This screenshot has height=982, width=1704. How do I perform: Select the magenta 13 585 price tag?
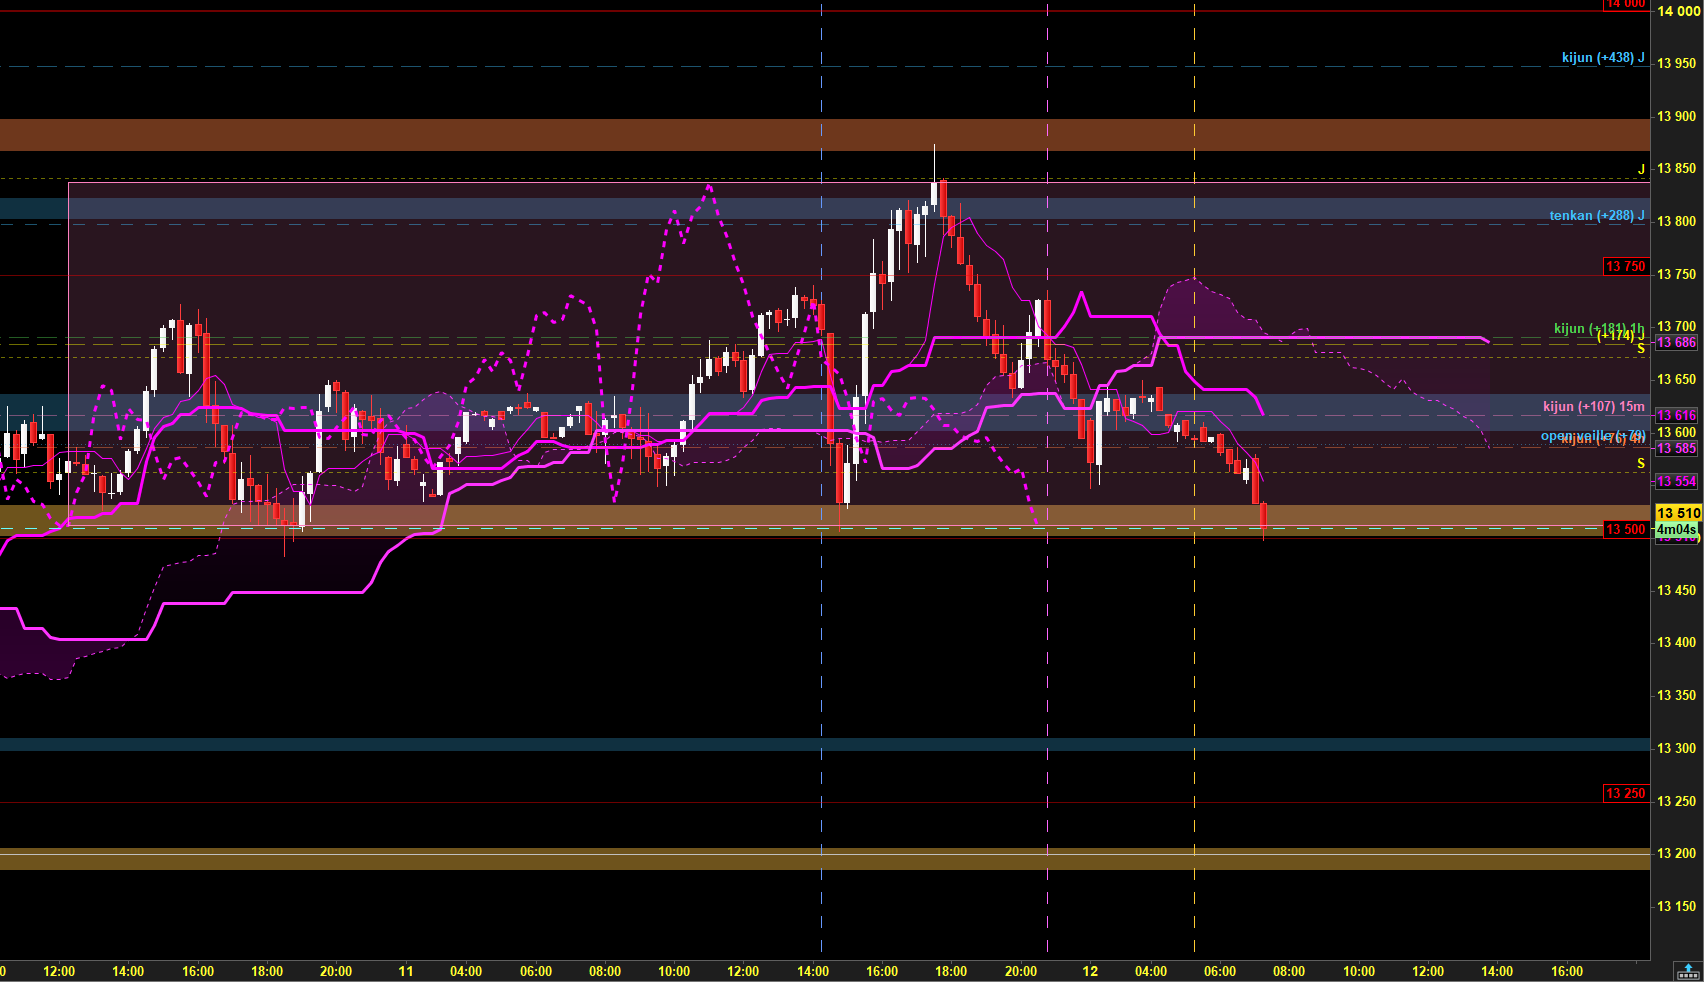[x=1677, y=448]
